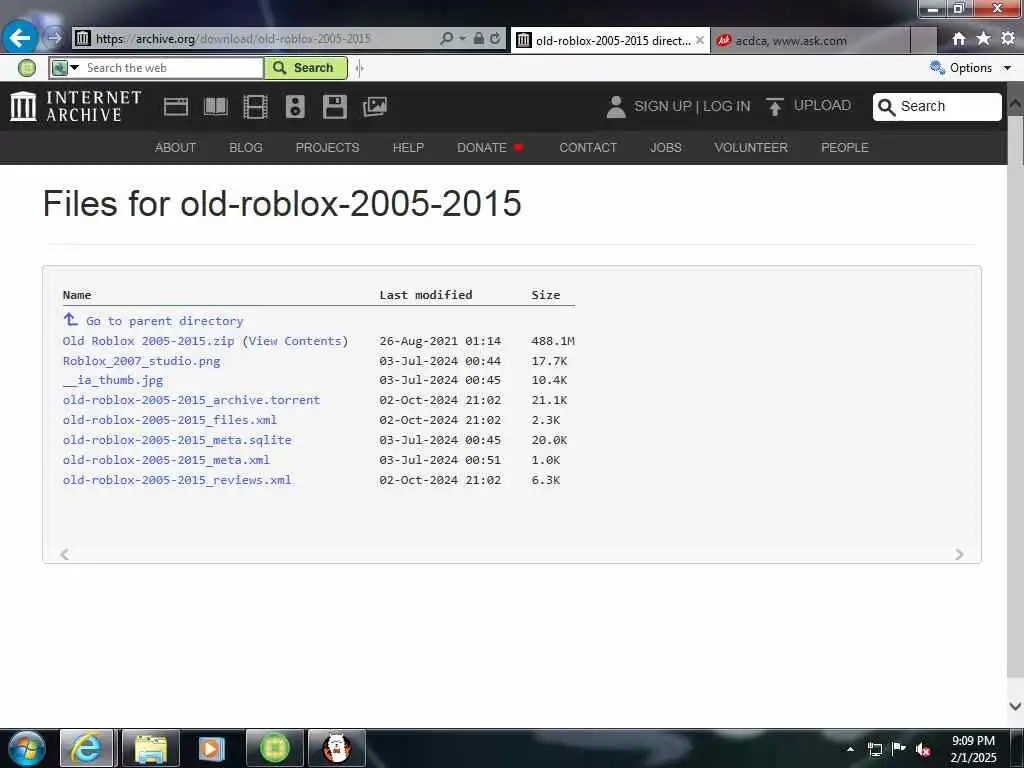Download Old Roblox 2005-2015.zip
The height and width of the screenshot is (768, 1024).
pos(148,341)
